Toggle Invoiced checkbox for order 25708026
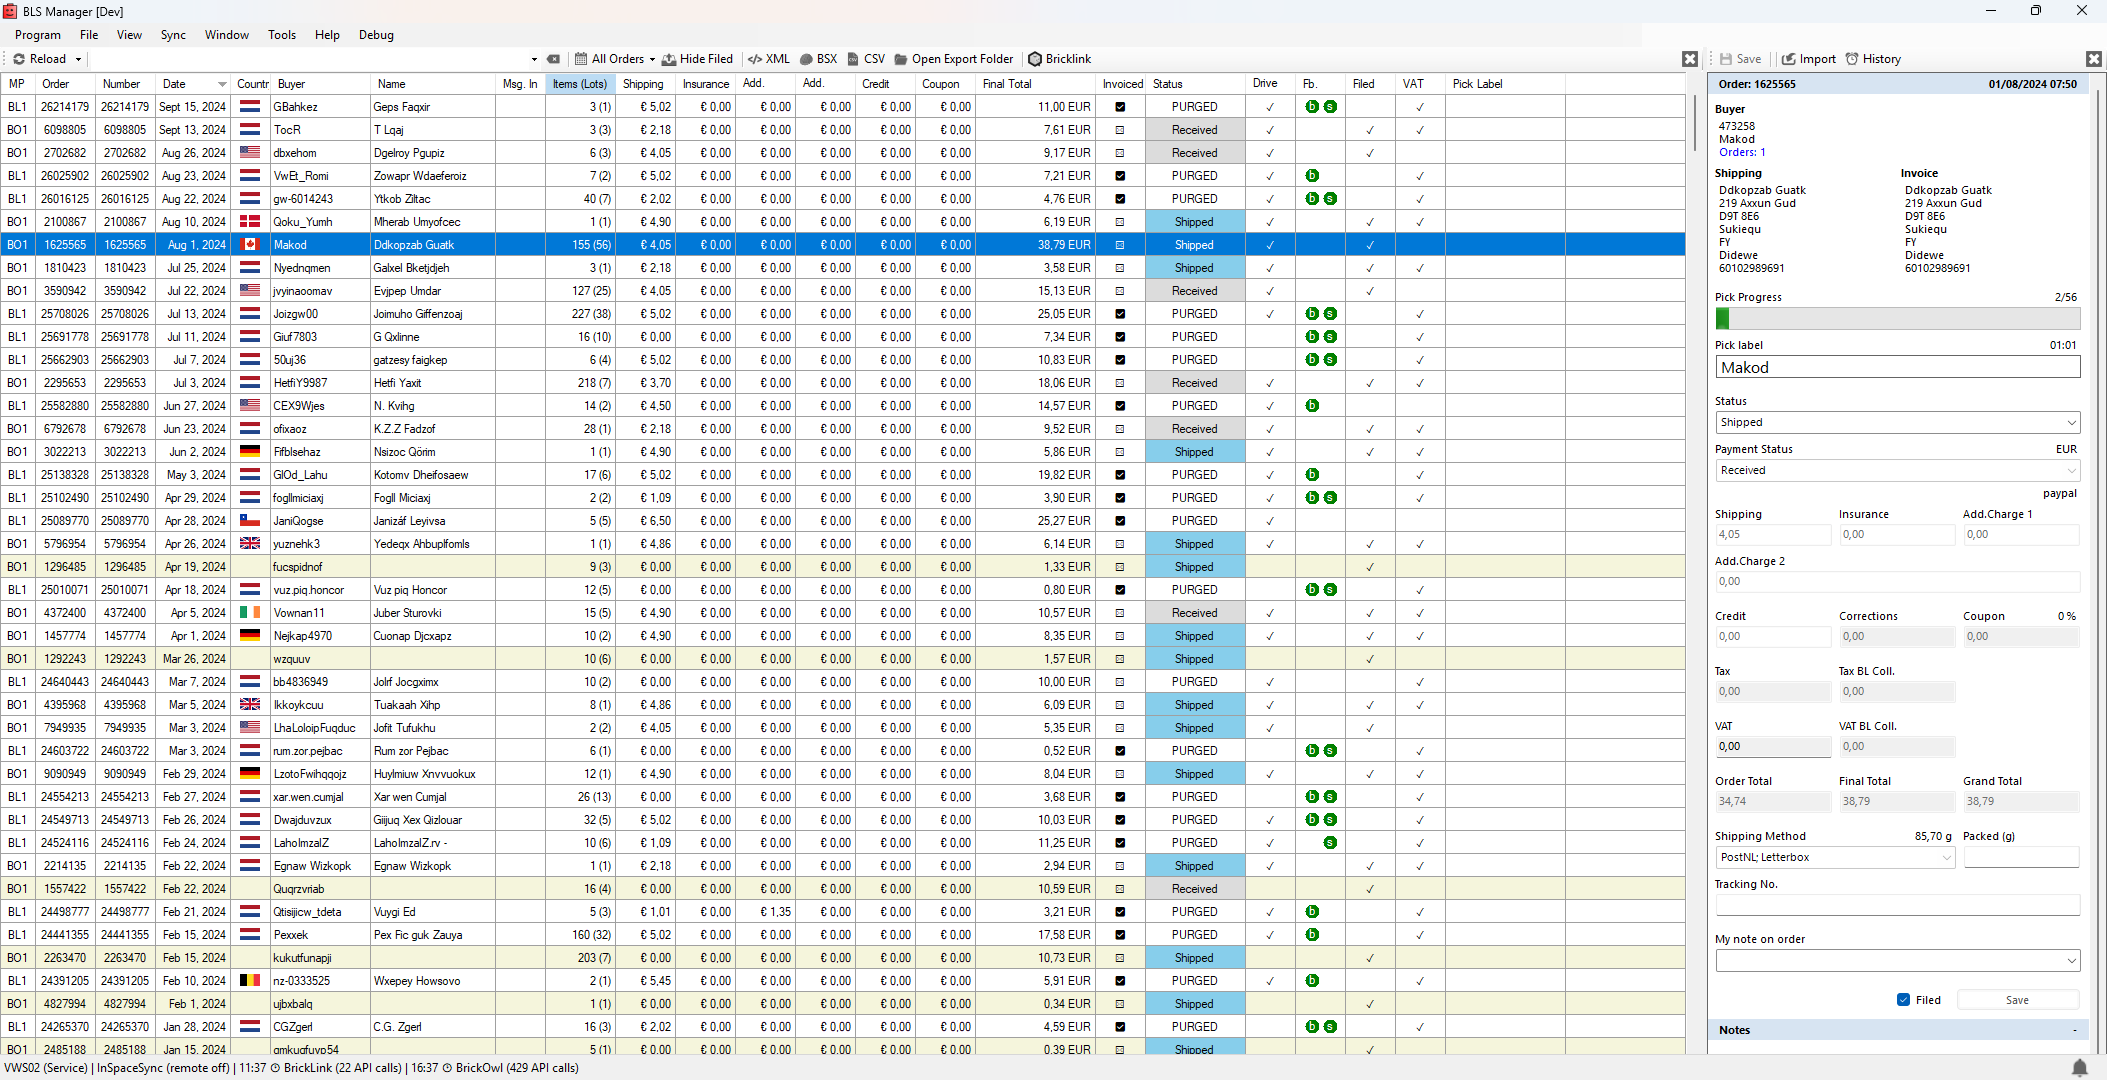Viewport: 2107px width, 1080px height. tap(1120, 314)
